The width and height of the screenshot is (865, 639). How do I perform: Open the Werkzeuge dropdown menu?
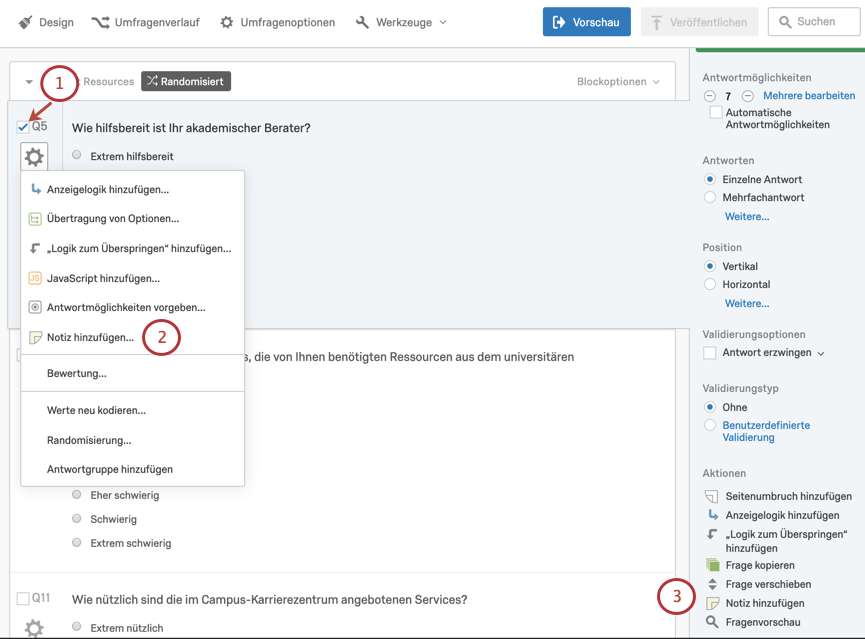point(401,22)
